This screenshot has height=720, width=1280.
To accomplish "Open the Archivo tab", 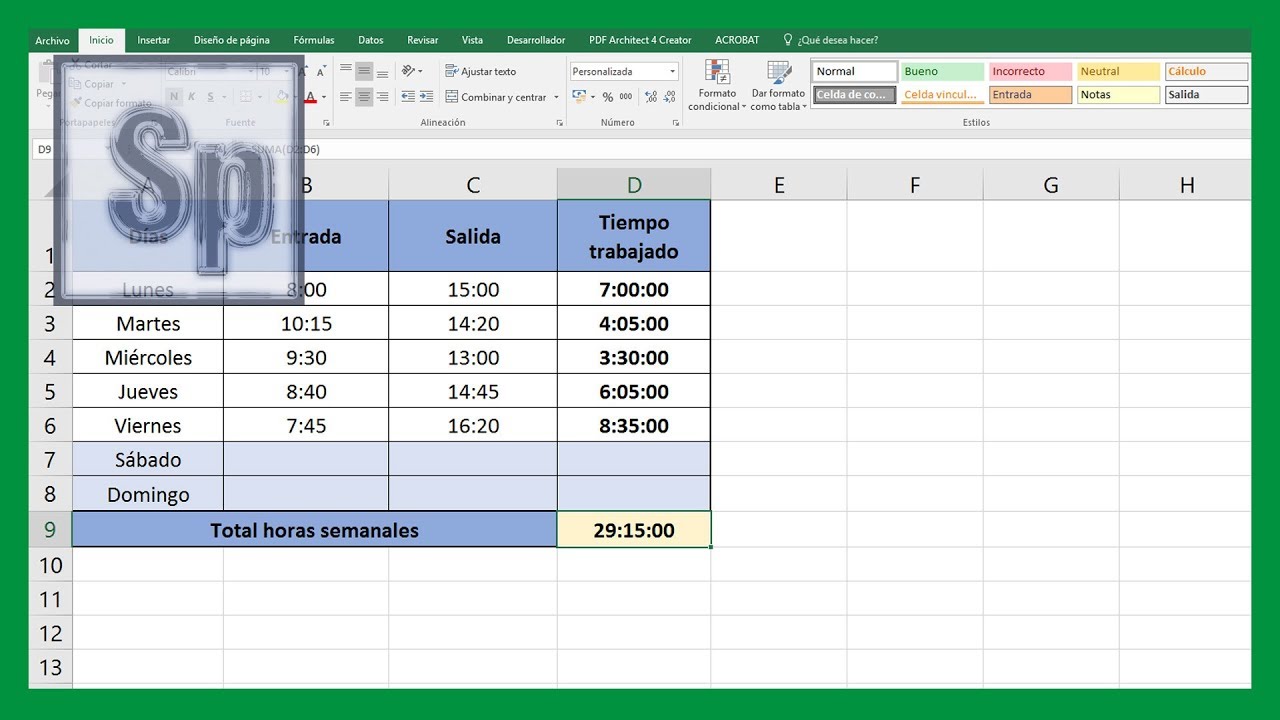I will [52, 41].
